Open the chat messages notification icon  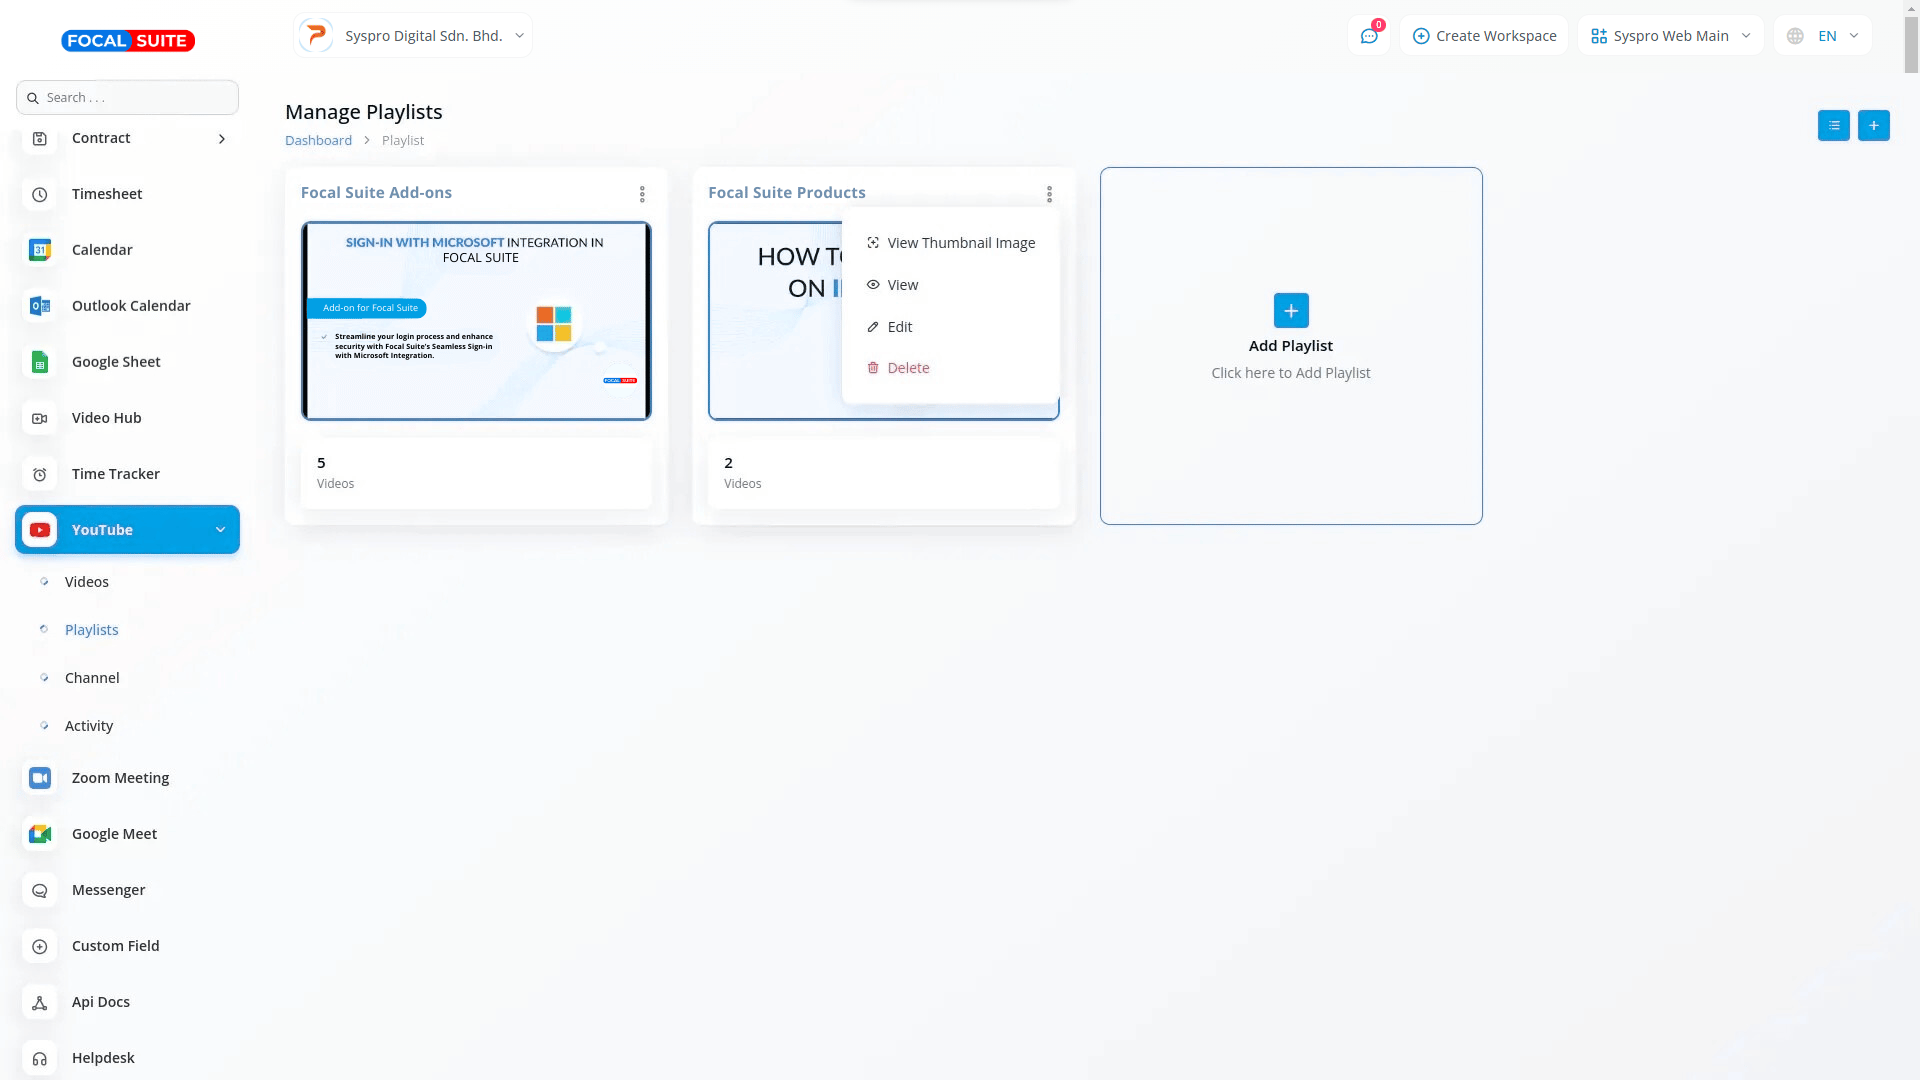pos(1368,36)
